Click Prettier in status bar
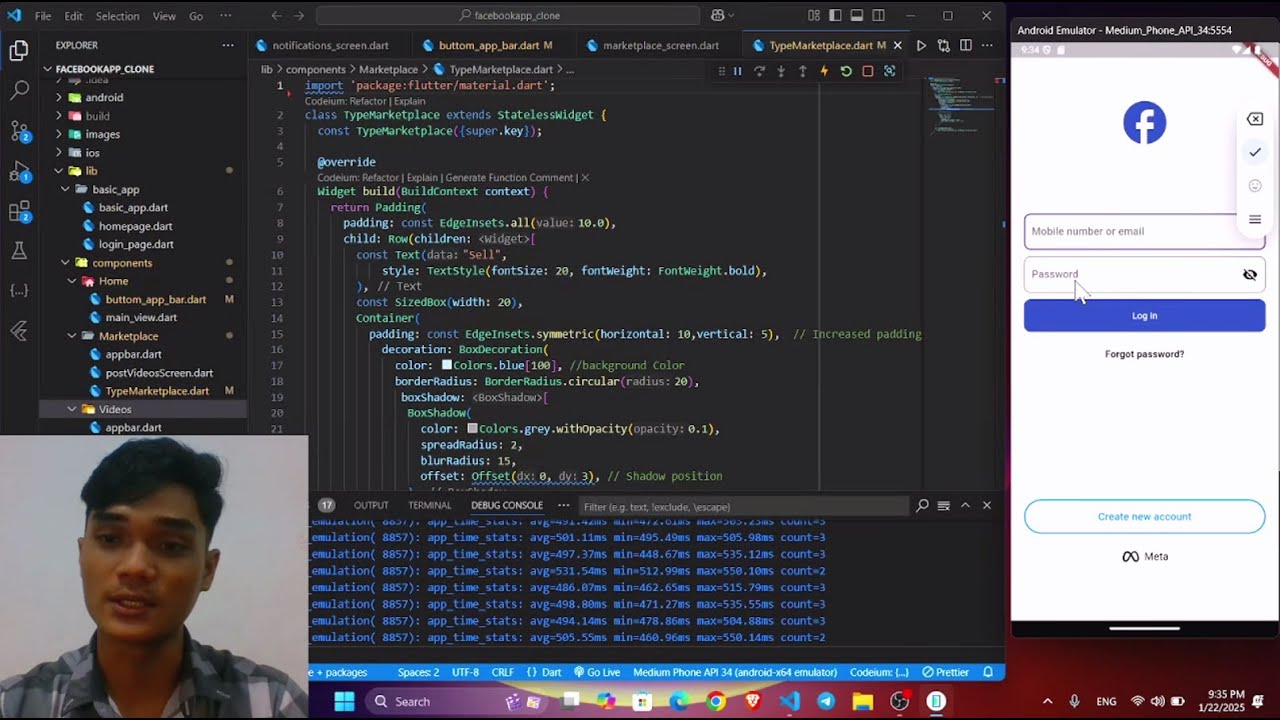 (945, 672)
